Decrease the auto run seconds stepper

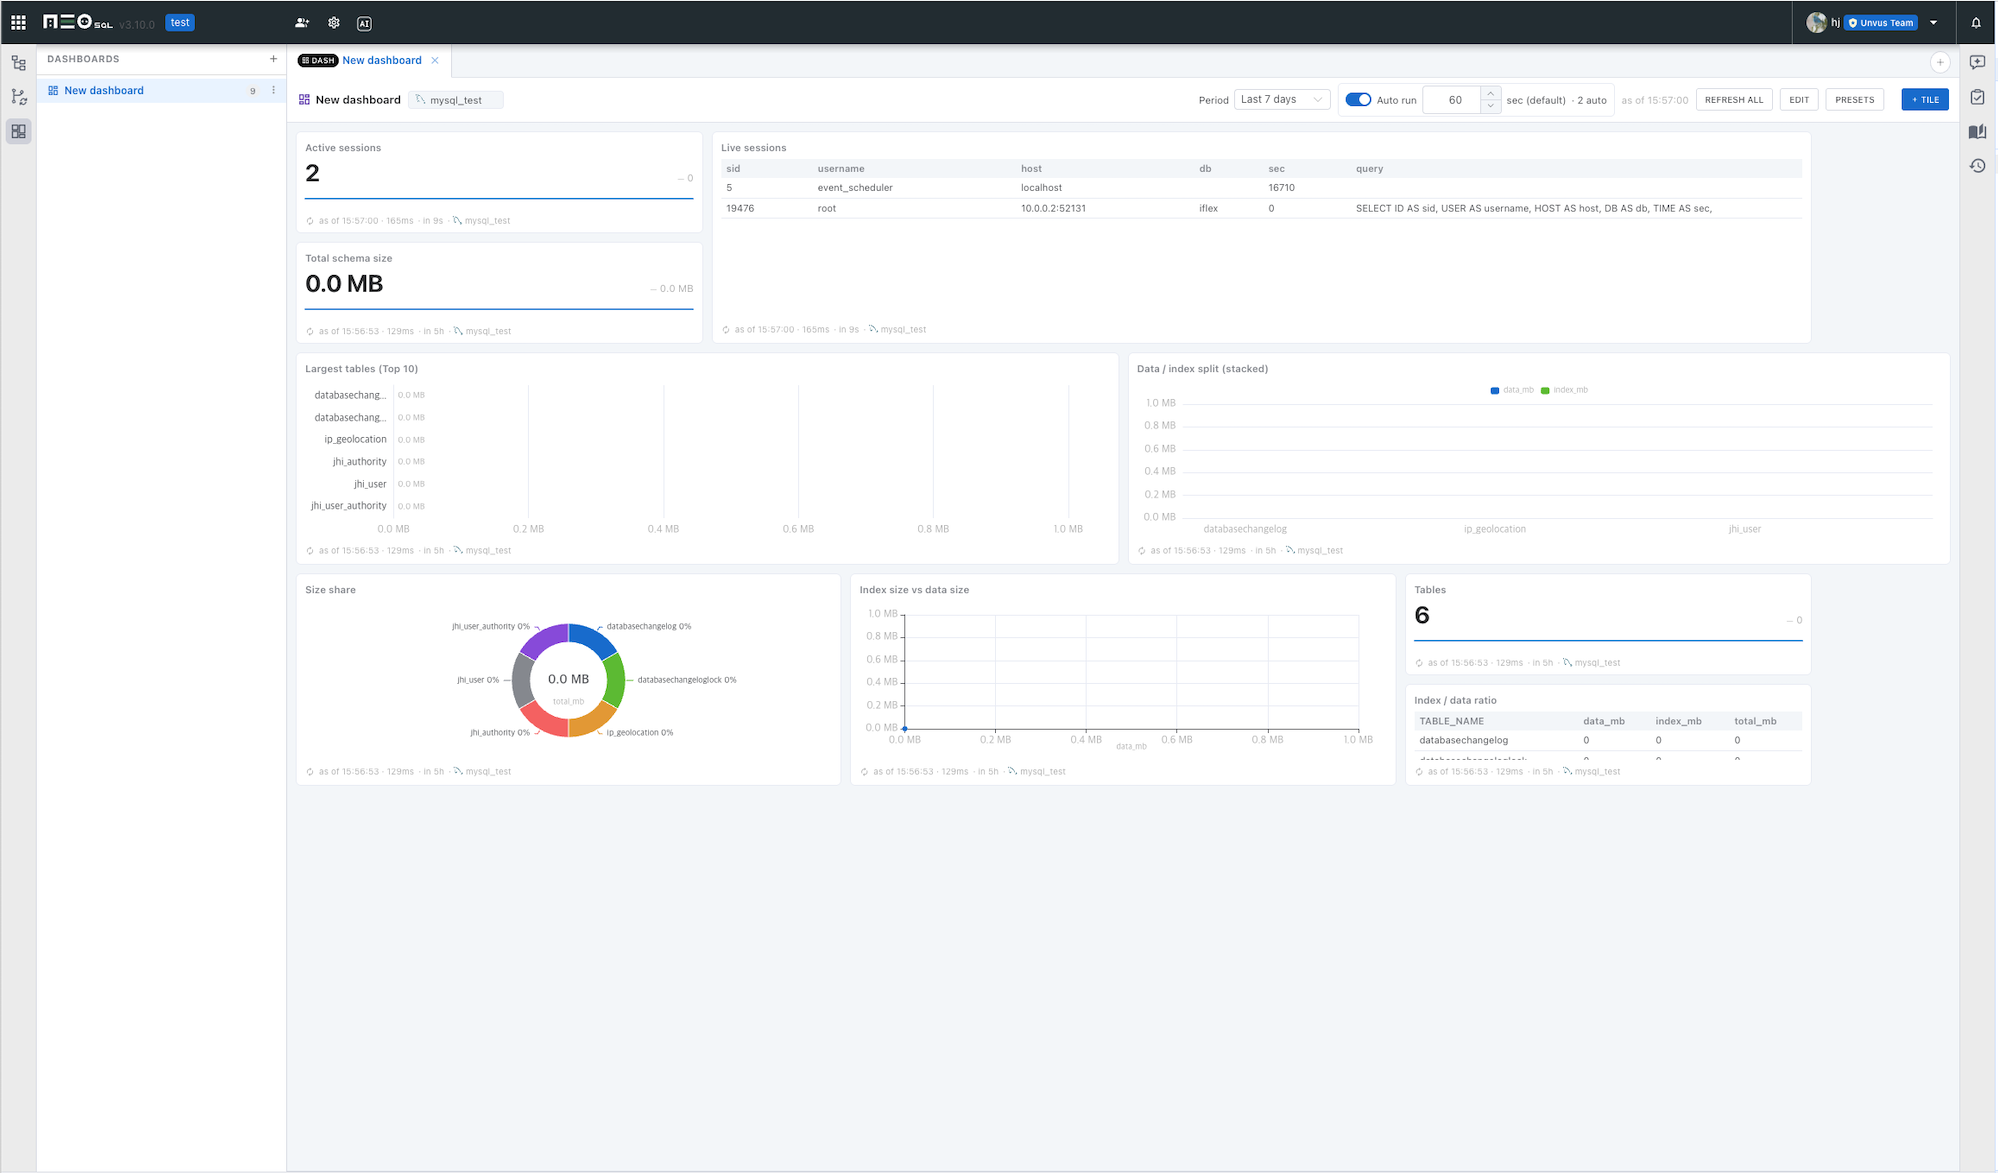(x=1490, y=106)
